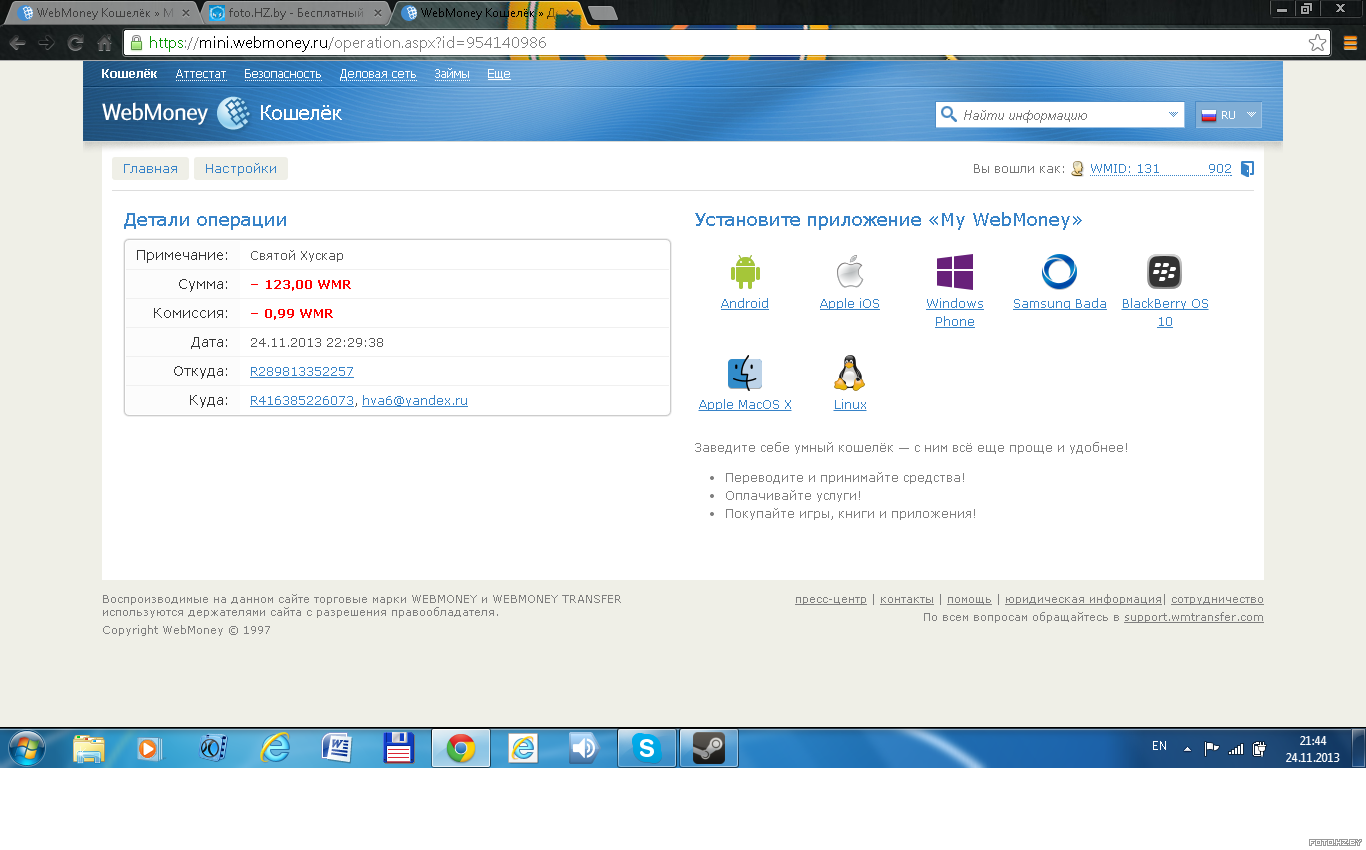The width and height of the screenshot is (1366, 850).
Task: Click the speaker icon on the taskbar
Action: pos(585,748)
